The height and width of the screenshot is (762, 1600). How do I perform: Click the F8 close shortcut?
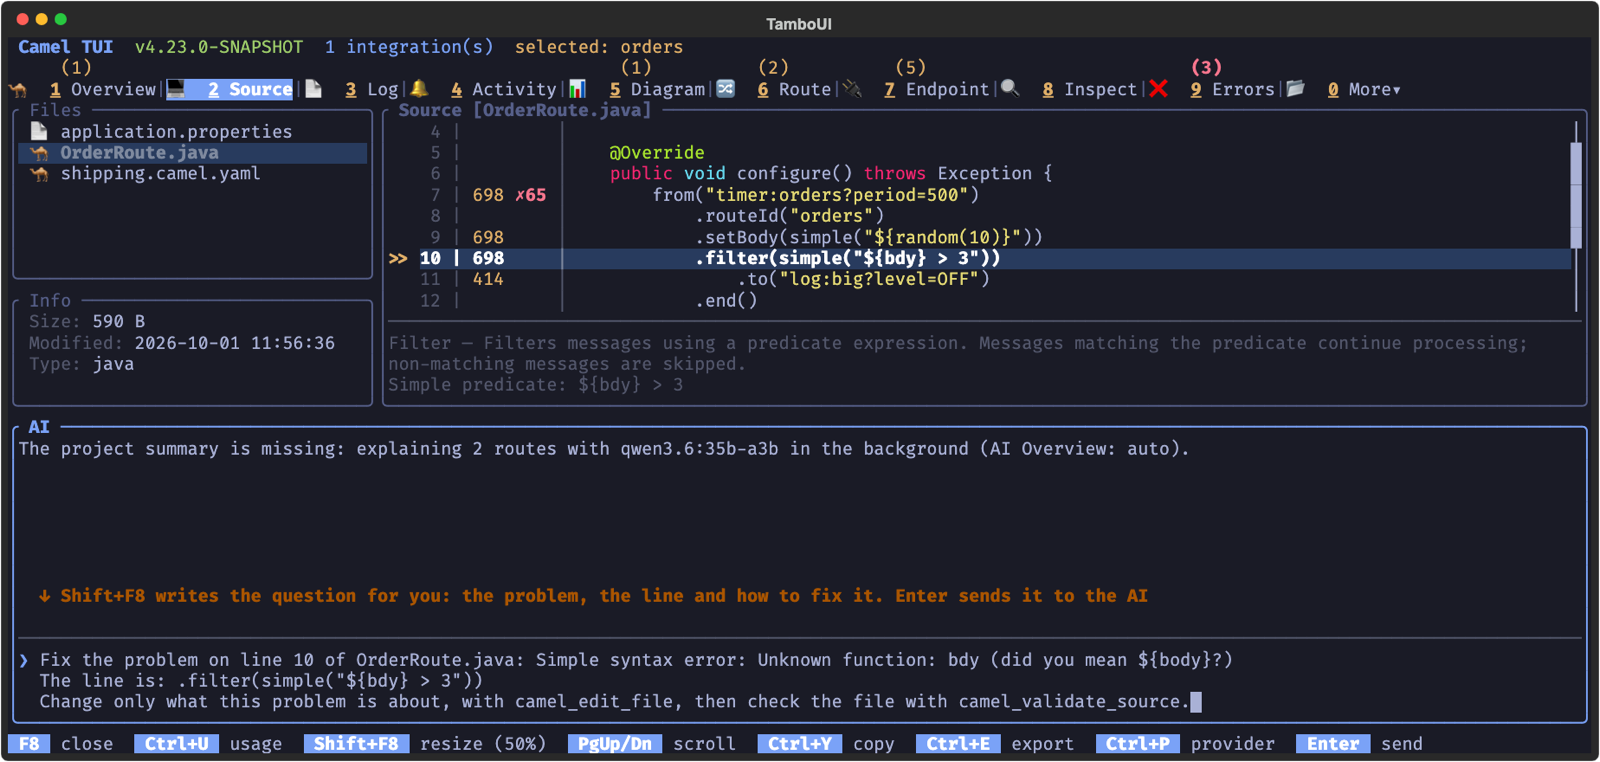click(x=61, y=744)
